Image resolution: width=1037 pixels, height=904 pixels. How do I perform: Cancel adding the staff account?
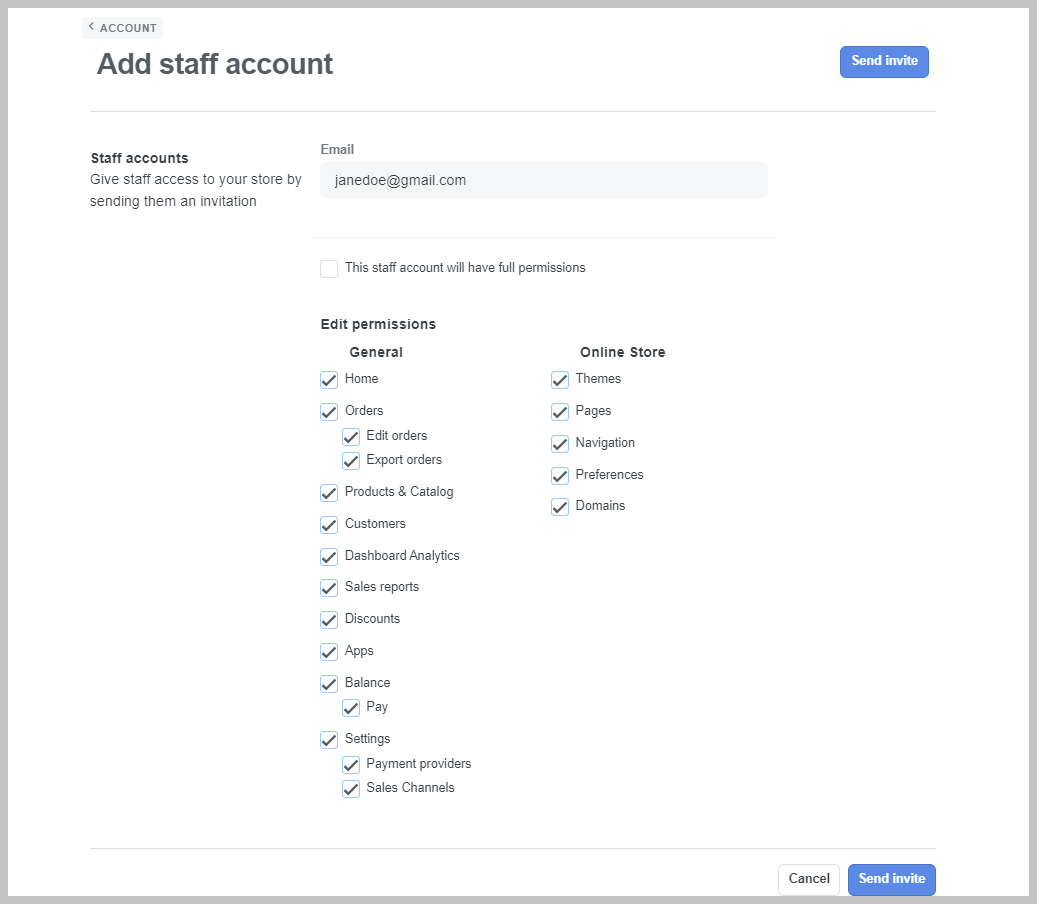pyautogui.click(x=809, y=879)
